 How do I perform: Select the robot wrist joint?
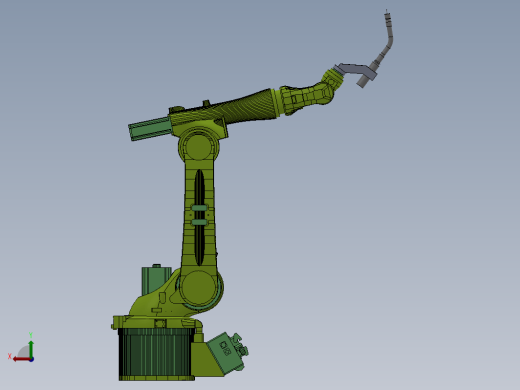327,87
